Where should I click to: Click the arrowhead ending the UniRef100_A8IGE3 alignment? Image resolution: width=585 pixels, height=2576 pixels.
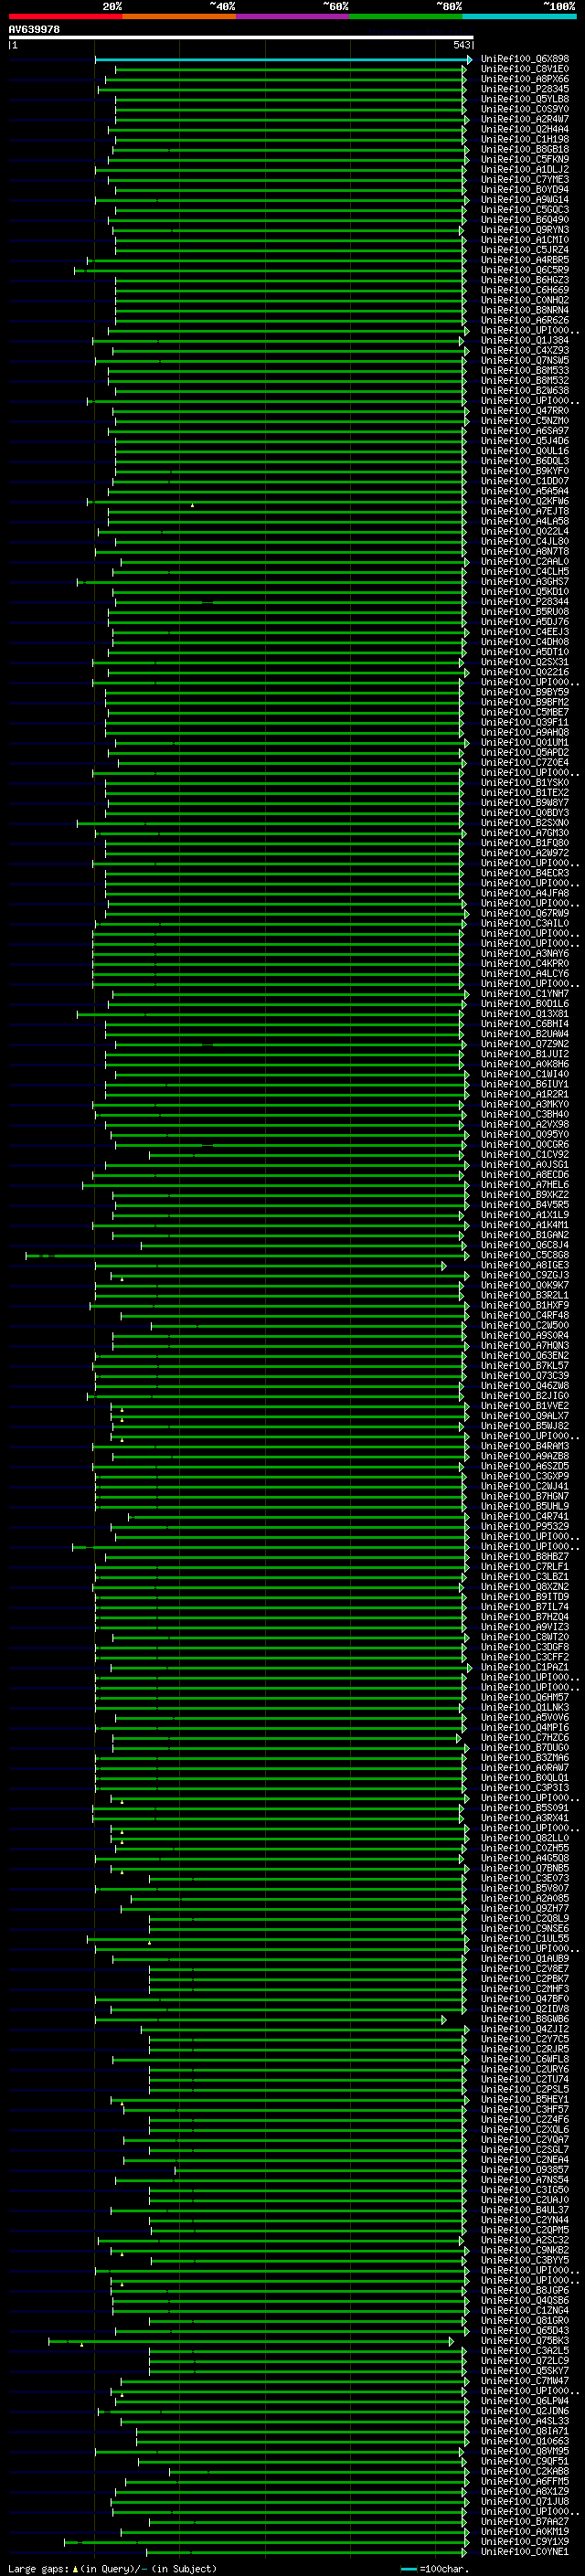[444, 1267]
